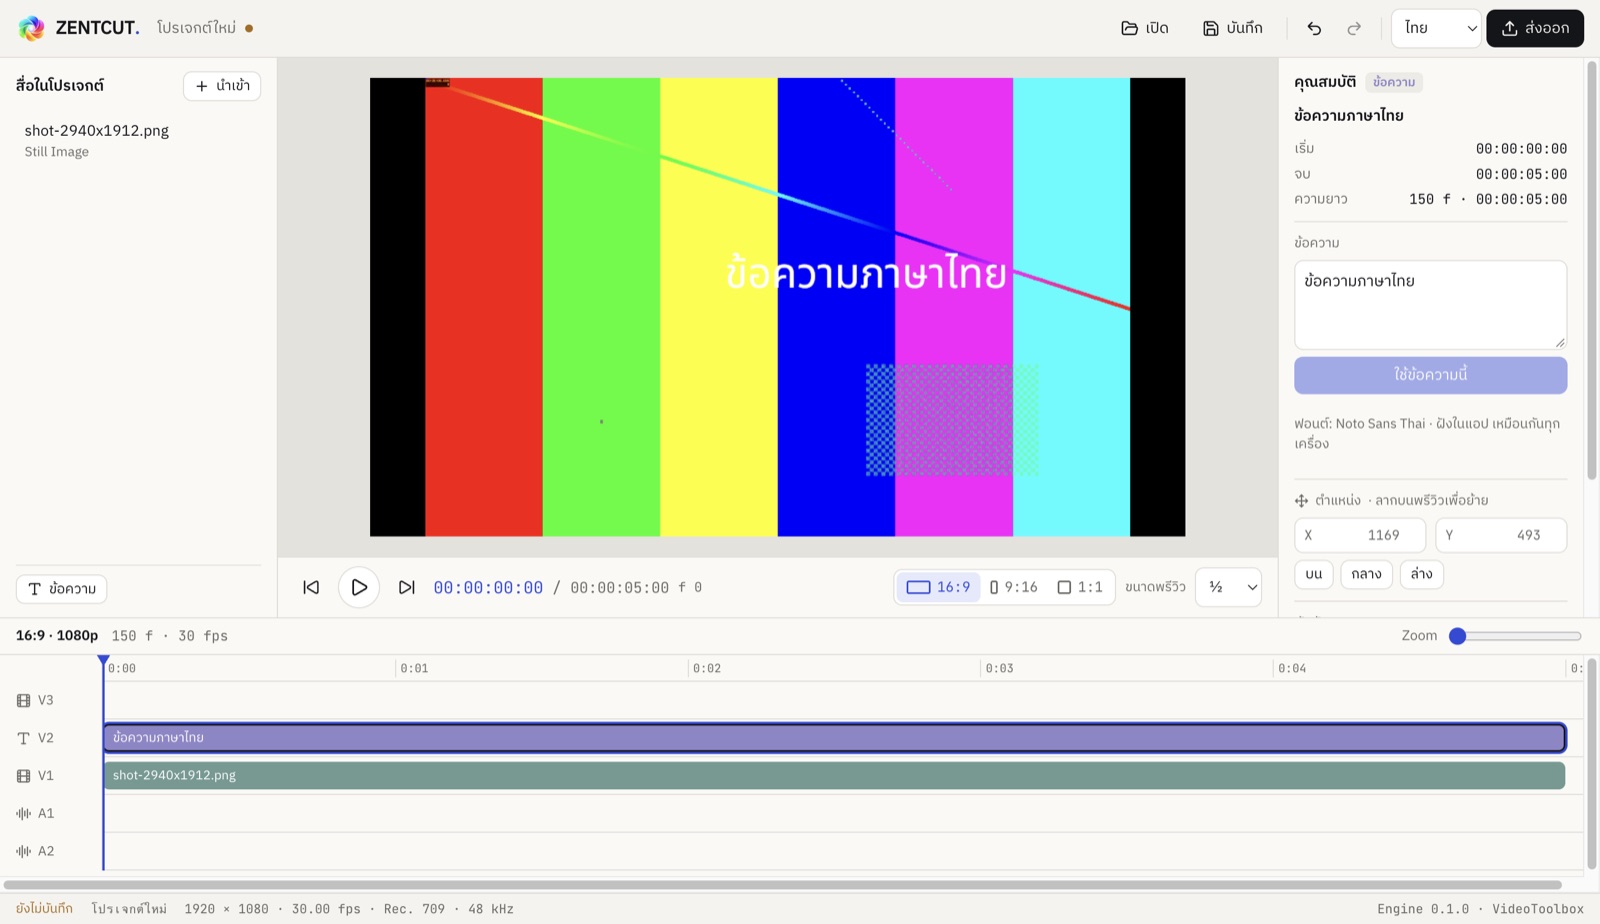Click the 0:01 ruler mark
The width and height of the screenshot is (1600, 924).
pyautogui.click(x=414, y=668)
